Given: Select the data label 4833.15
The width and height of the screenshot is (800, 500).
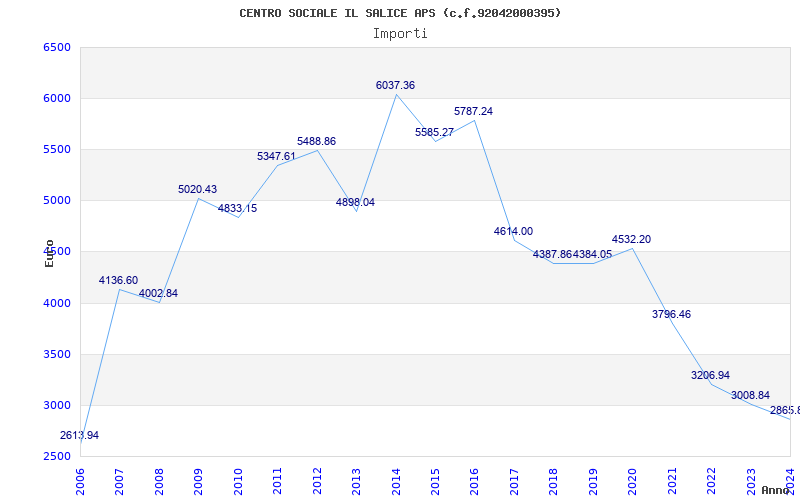Looking at the screenshot, I should (237, 209).
